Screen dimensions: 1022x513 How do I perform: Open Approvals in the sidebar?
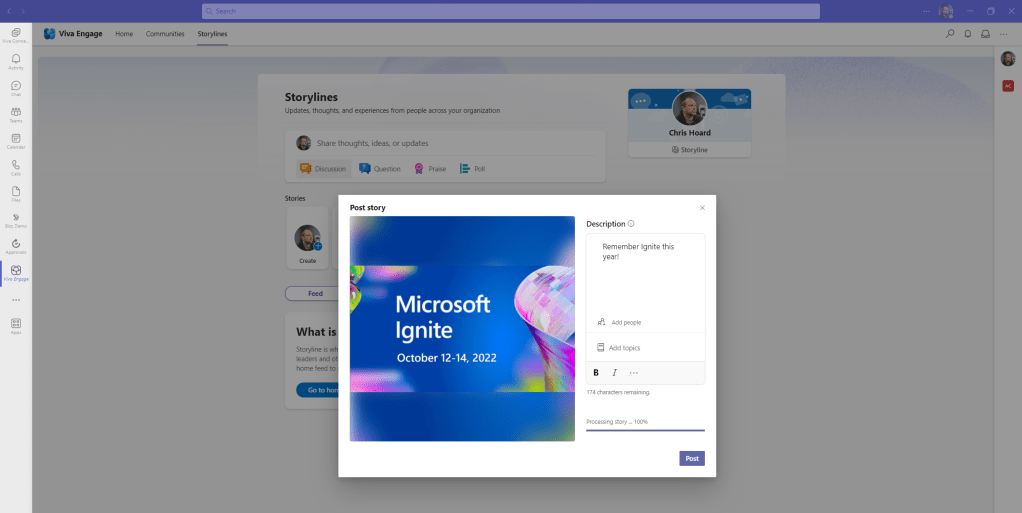point(16,244)
